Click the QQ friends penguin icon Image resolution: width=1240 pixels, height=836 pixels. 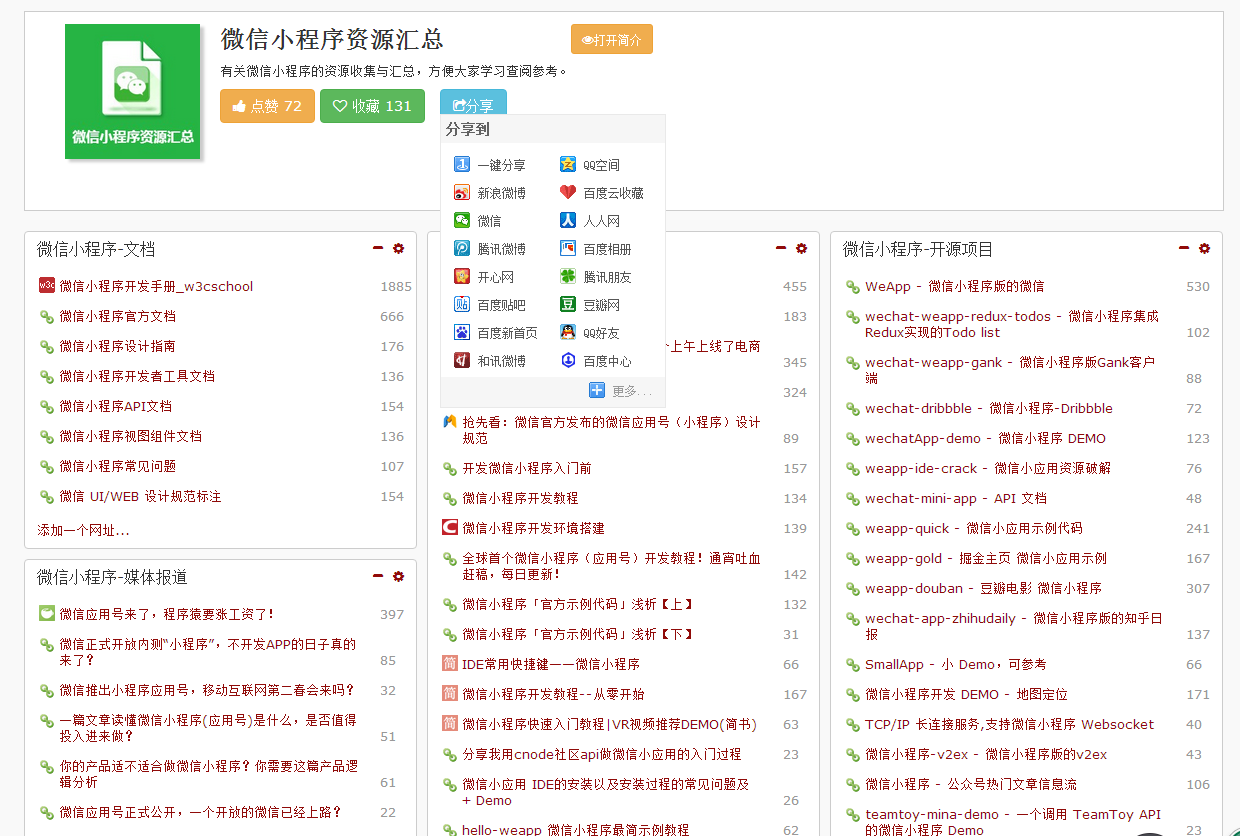568,333
